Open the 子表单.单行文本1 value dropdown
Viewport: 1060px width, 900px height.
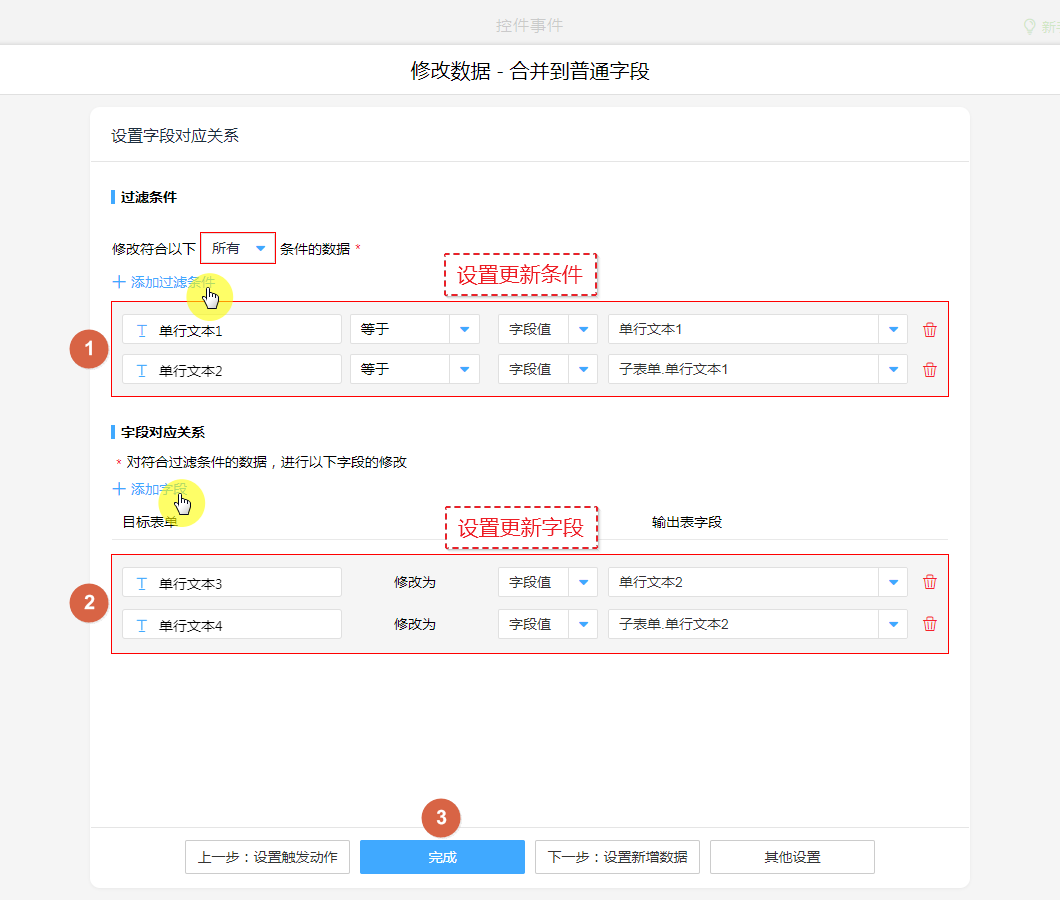pos(893,369)
